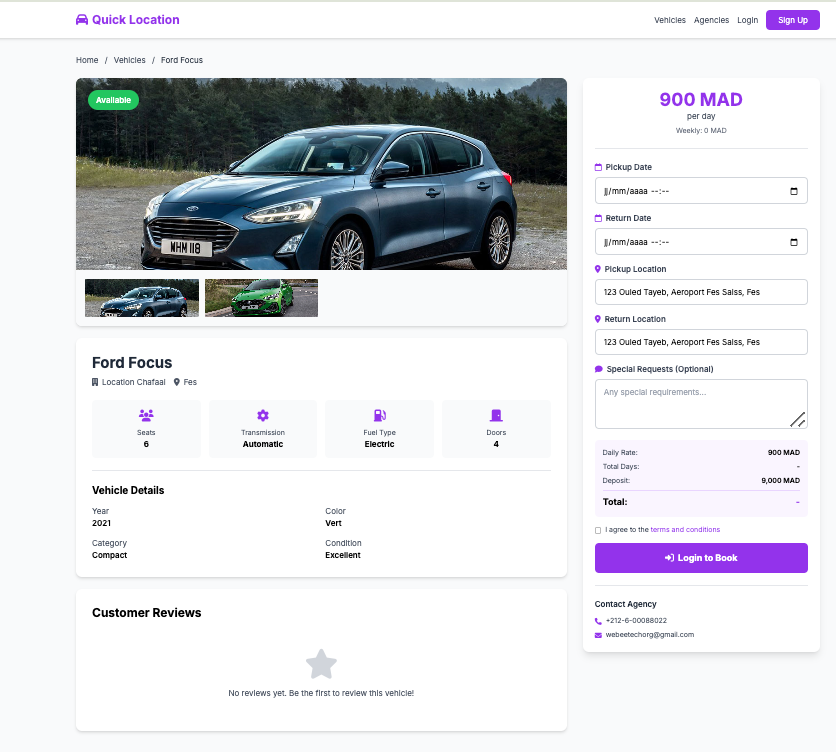This screenshot has height=752, width=836.
Task: Click the Sign Up button
Action: 793,20
